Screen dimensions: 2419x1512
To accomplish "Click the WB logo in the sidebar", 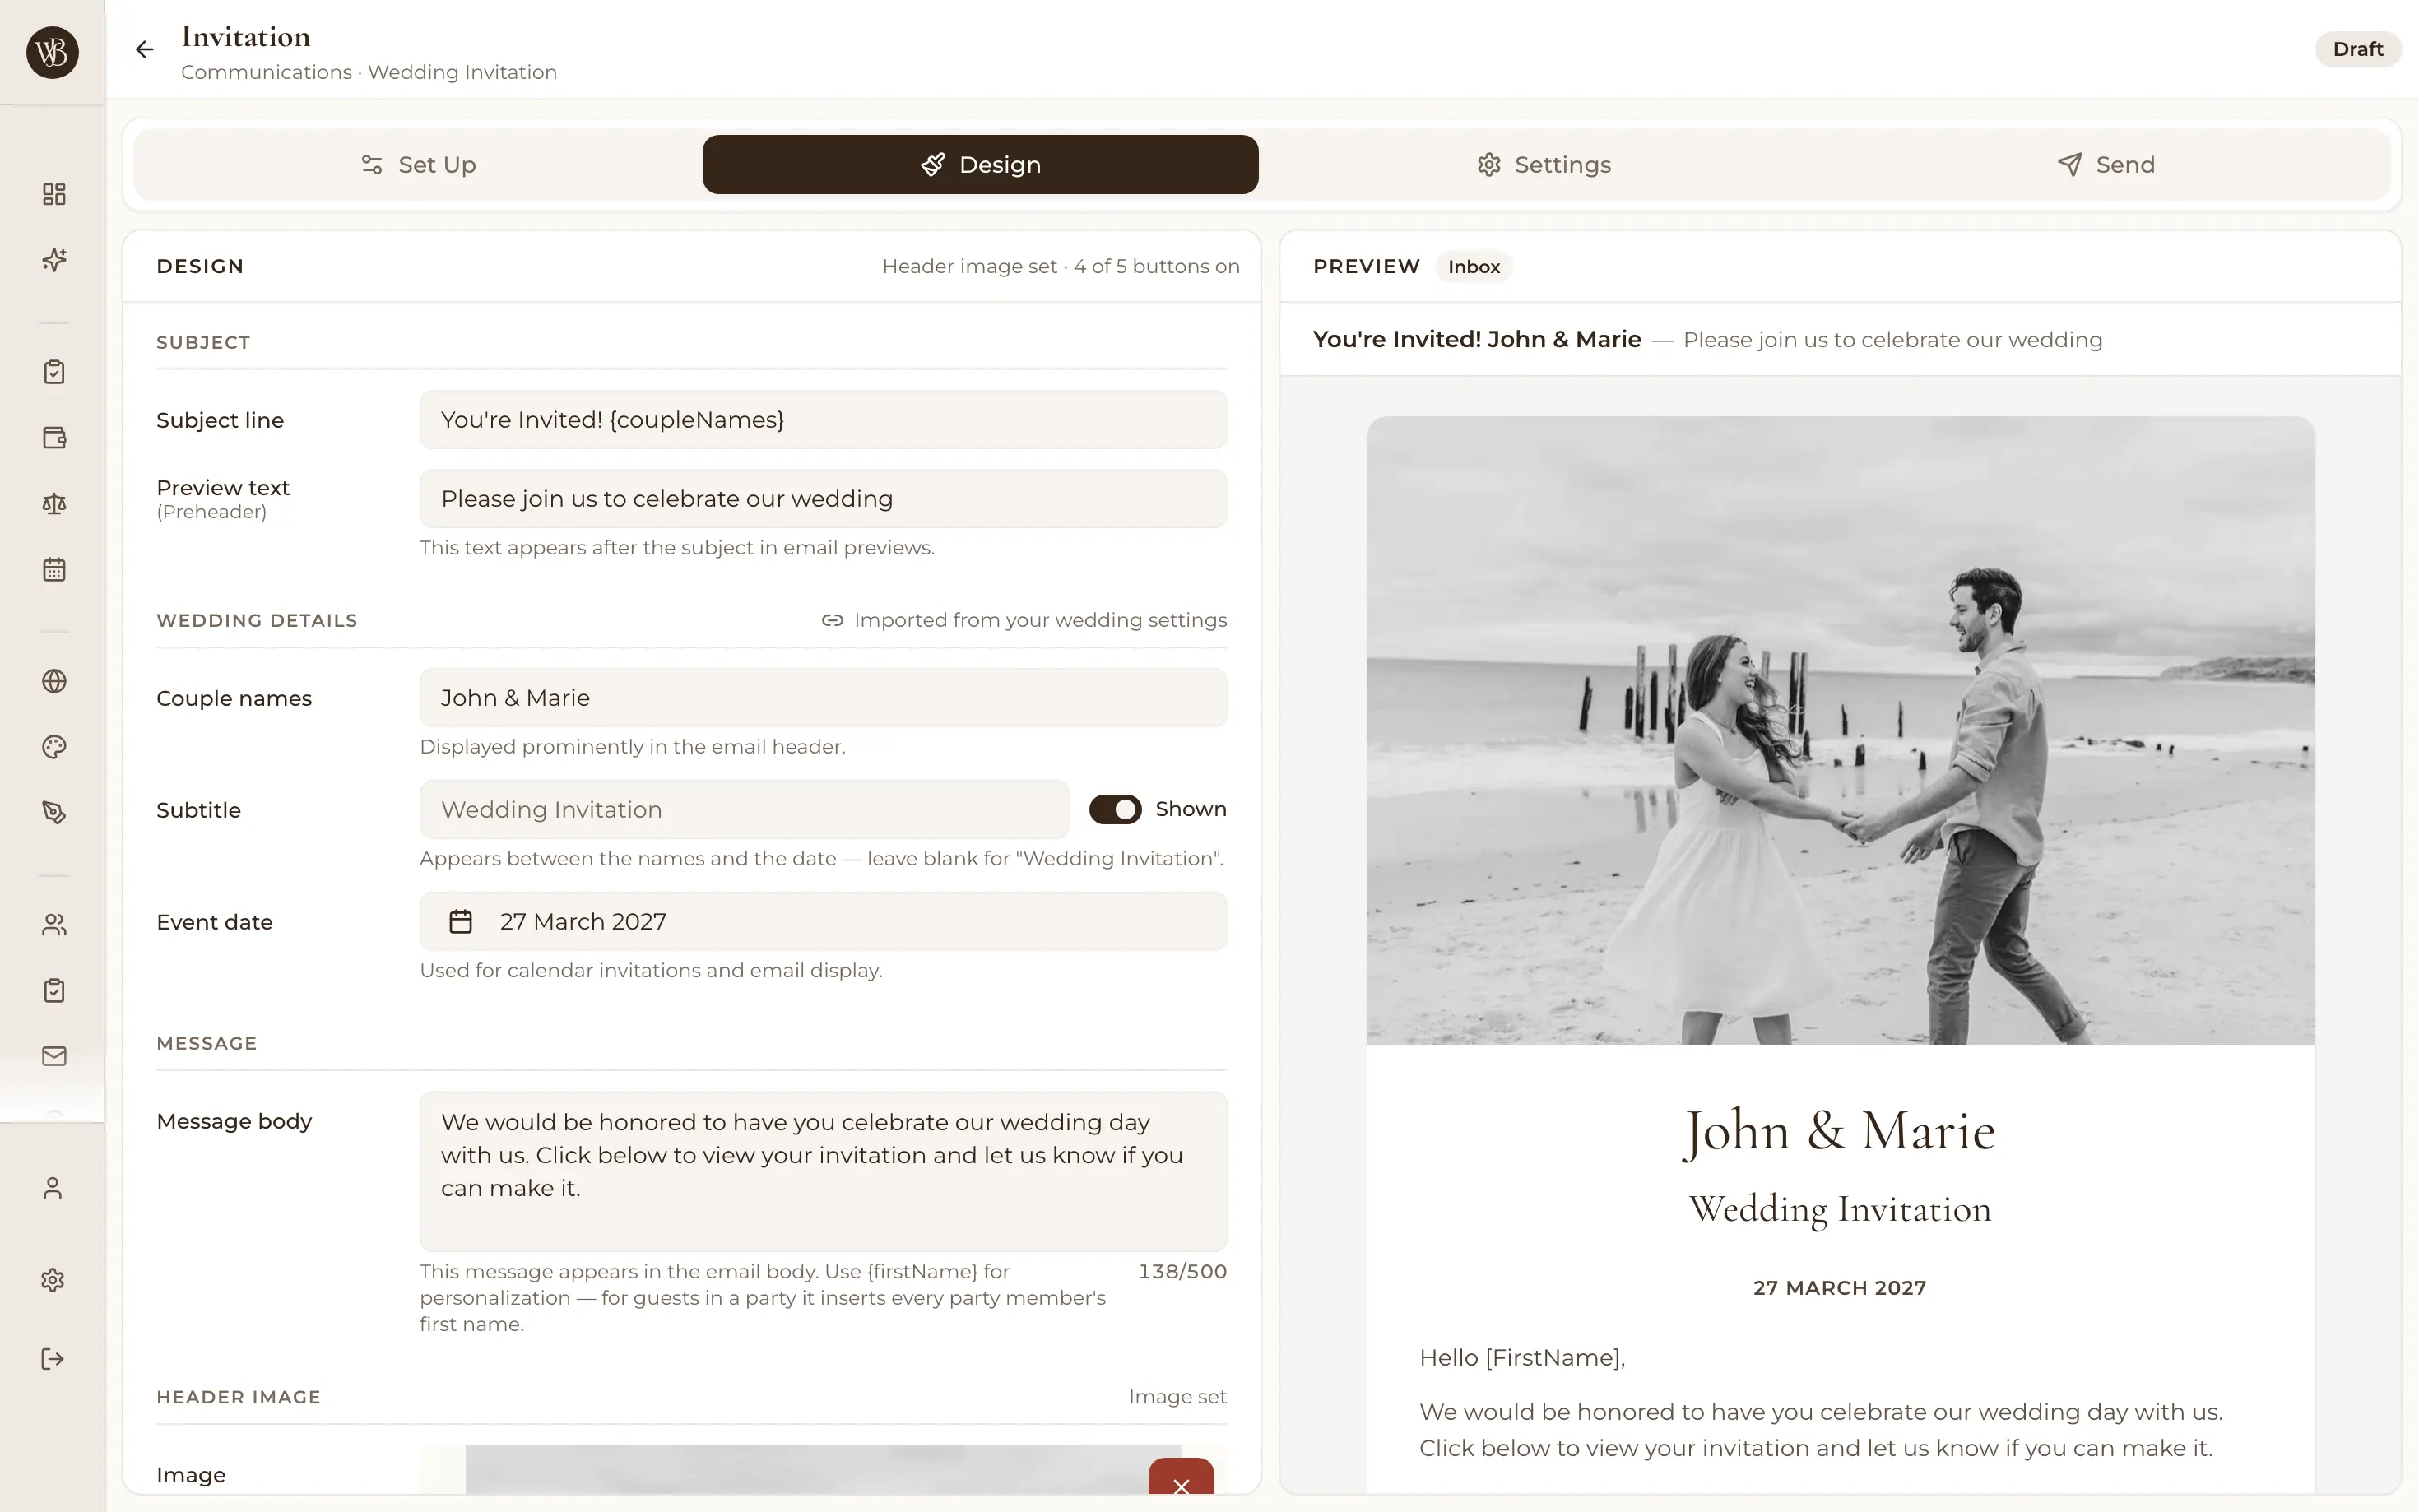I will coord(53,52).
